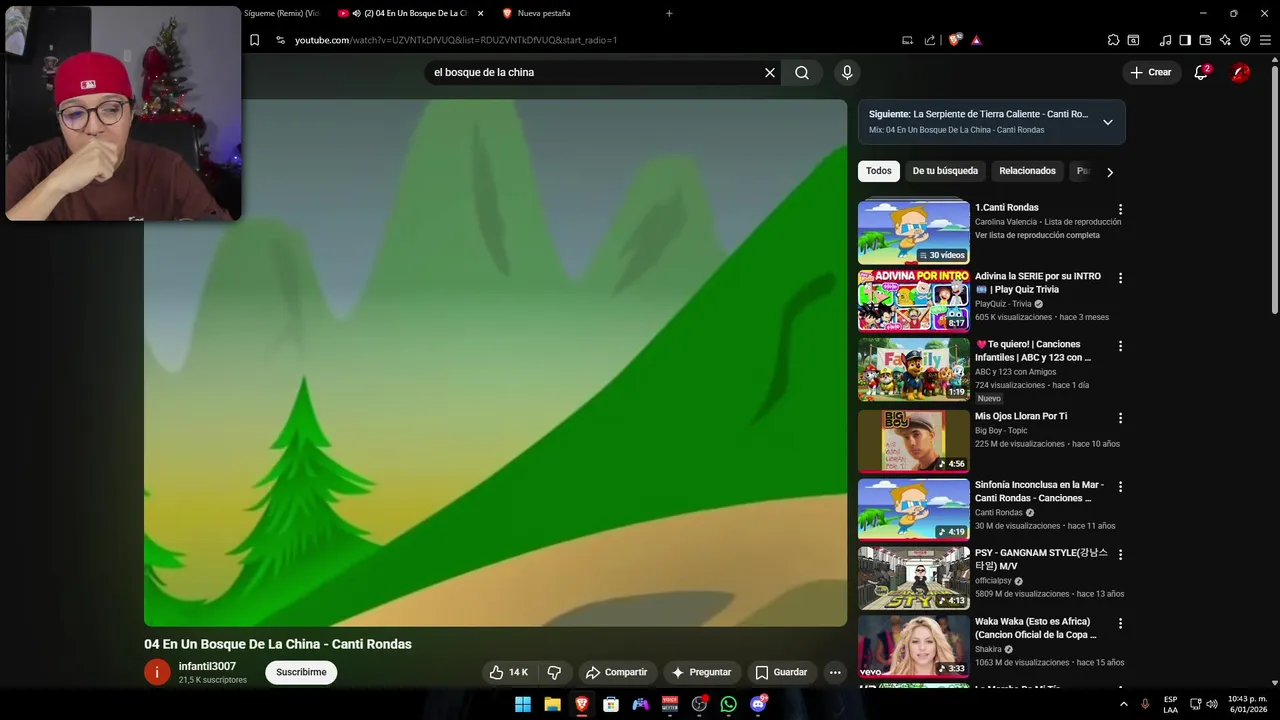1280x720 pixels.
Task: Run search with the magnifier button
Action: coord(802,72)
